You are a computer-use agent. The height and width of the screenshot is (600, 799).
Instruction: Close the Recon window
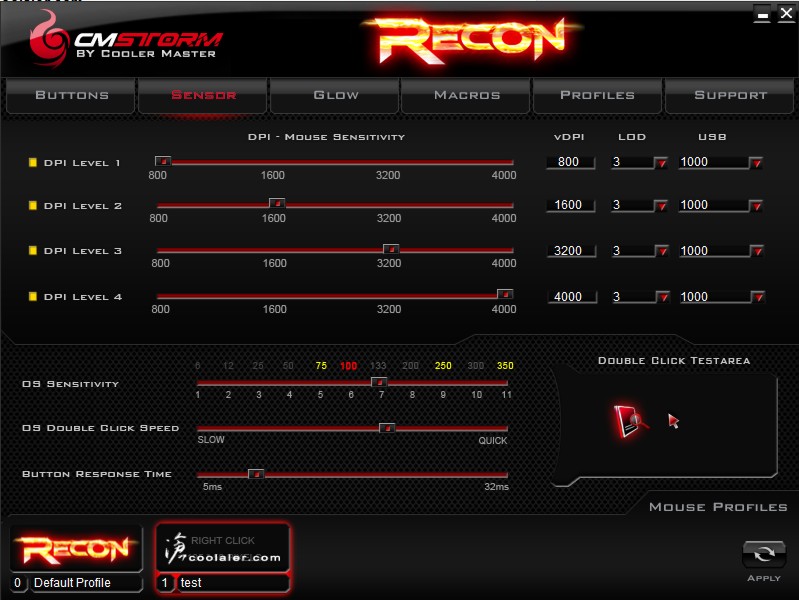[x=786, y=14]
